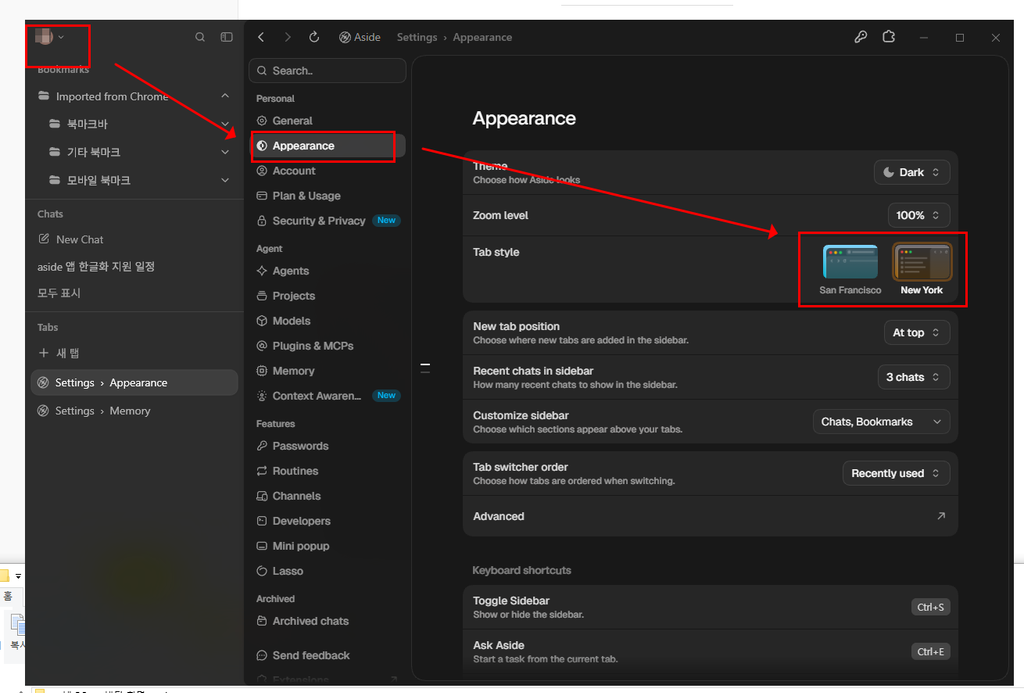Toggle the sidebar panel layout icon
This screenshot has width=1024, height=693.
point(227,37)
